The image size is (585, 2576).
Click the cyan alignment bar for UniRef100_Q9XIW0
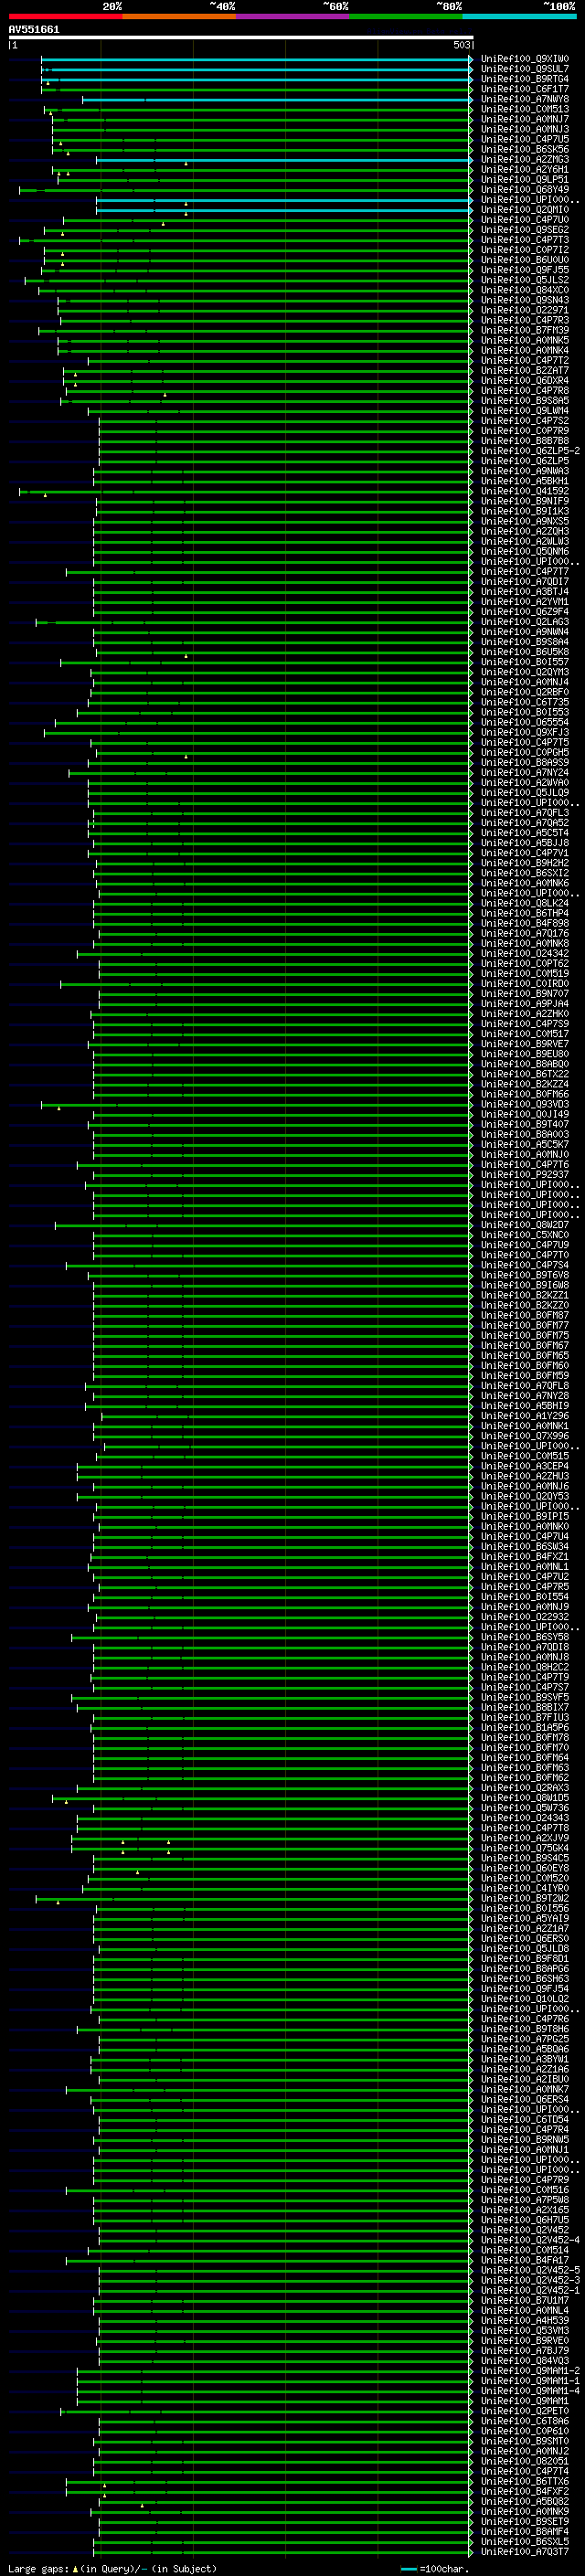pyautogui.click(x=256, y=60)
